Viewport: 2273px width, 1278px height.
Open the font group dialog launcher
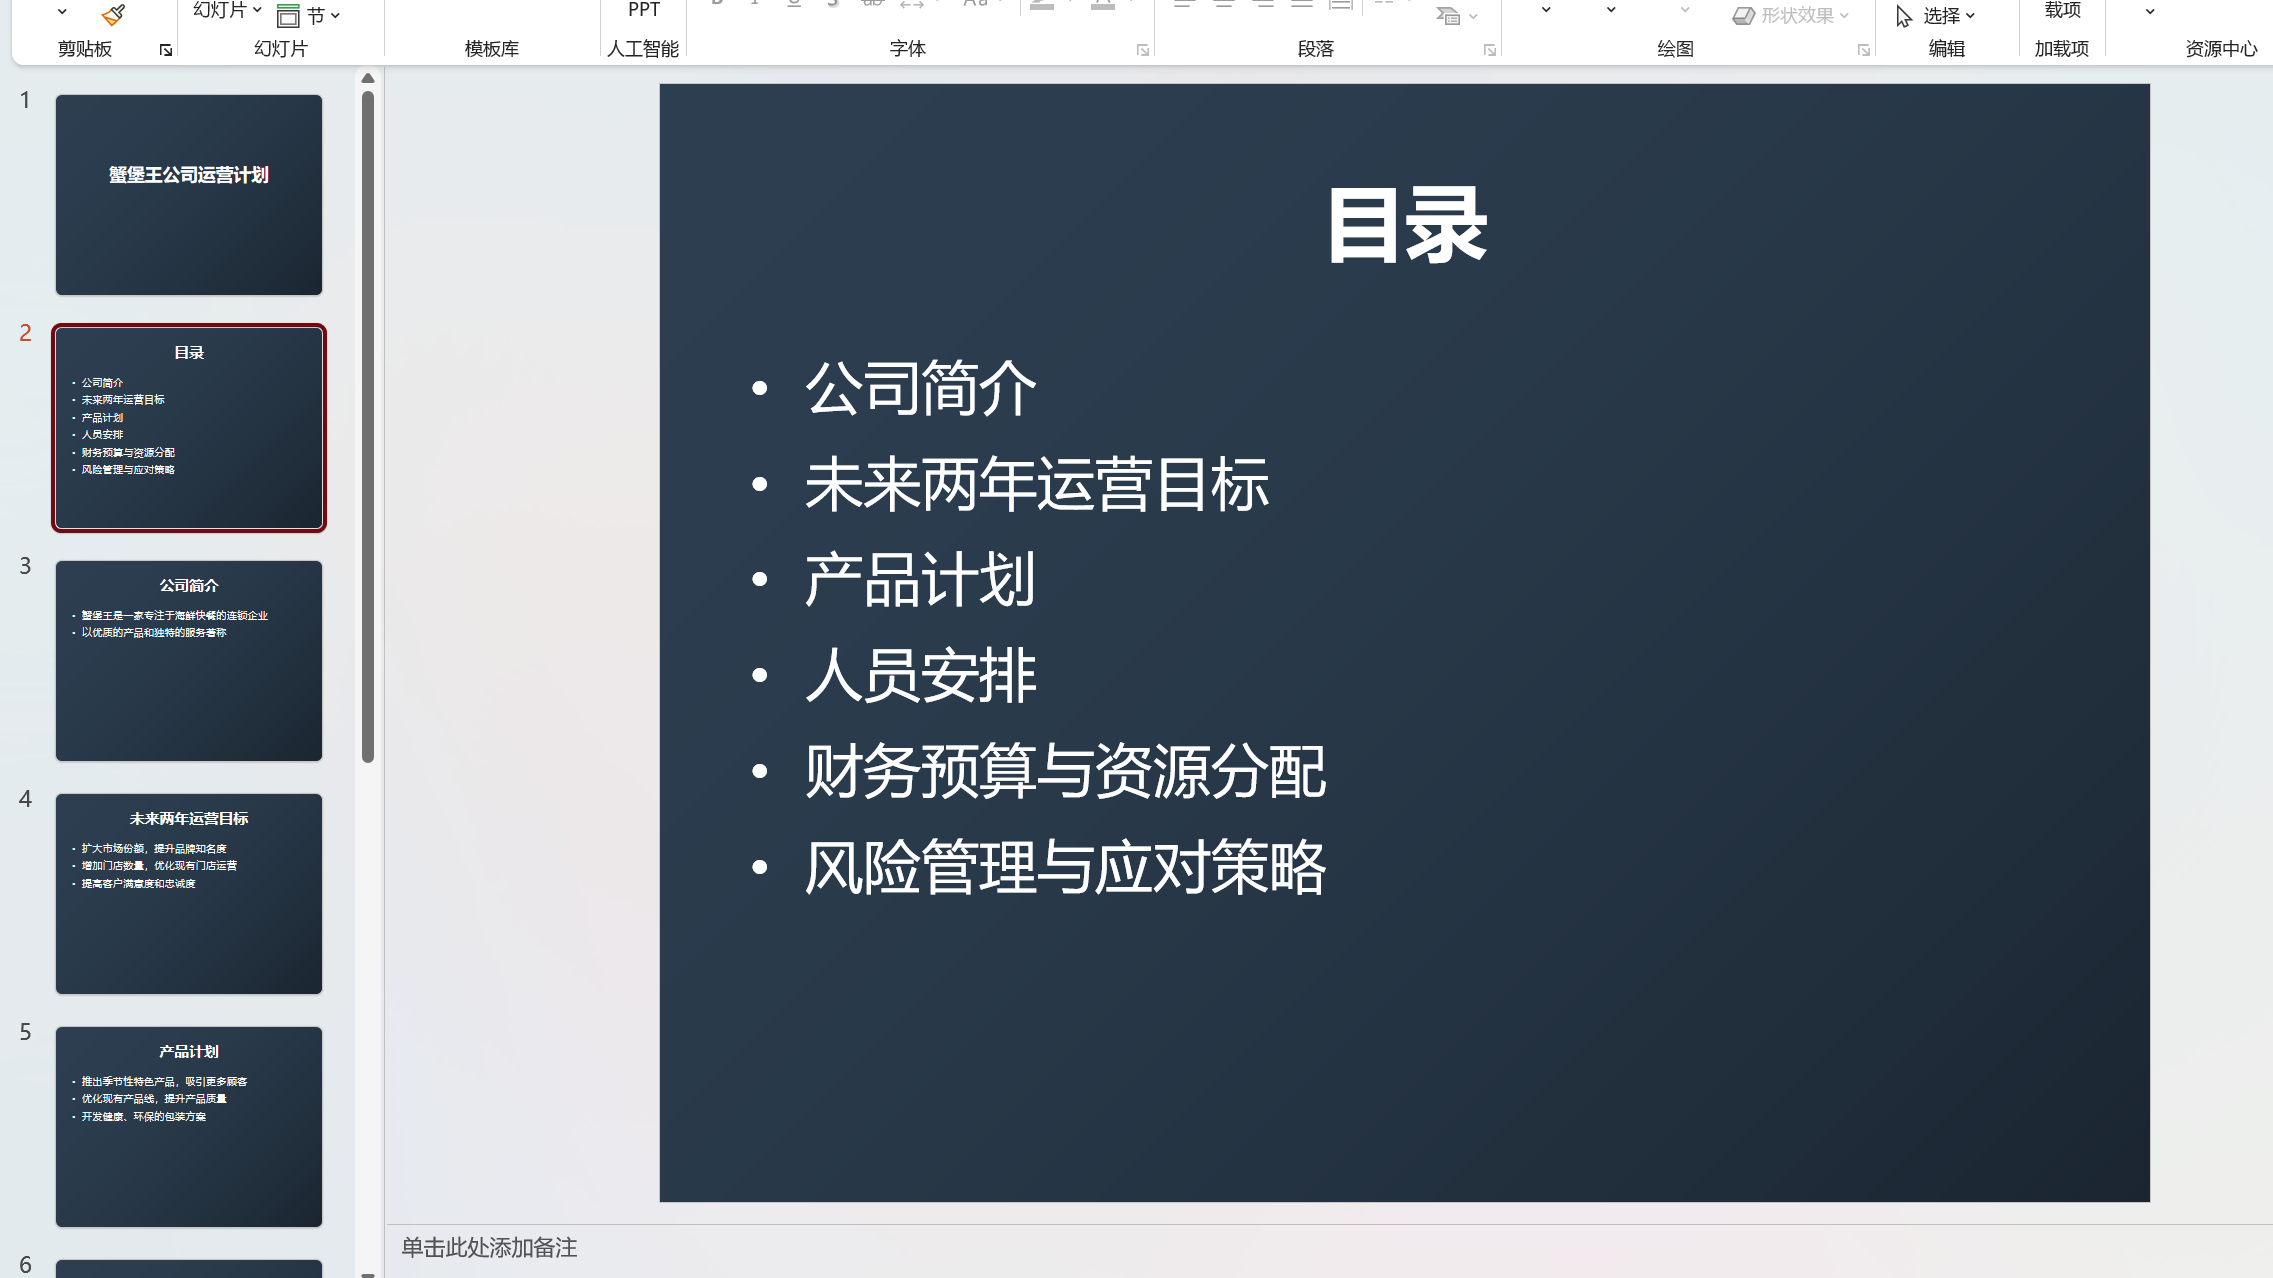(1142, 50)
